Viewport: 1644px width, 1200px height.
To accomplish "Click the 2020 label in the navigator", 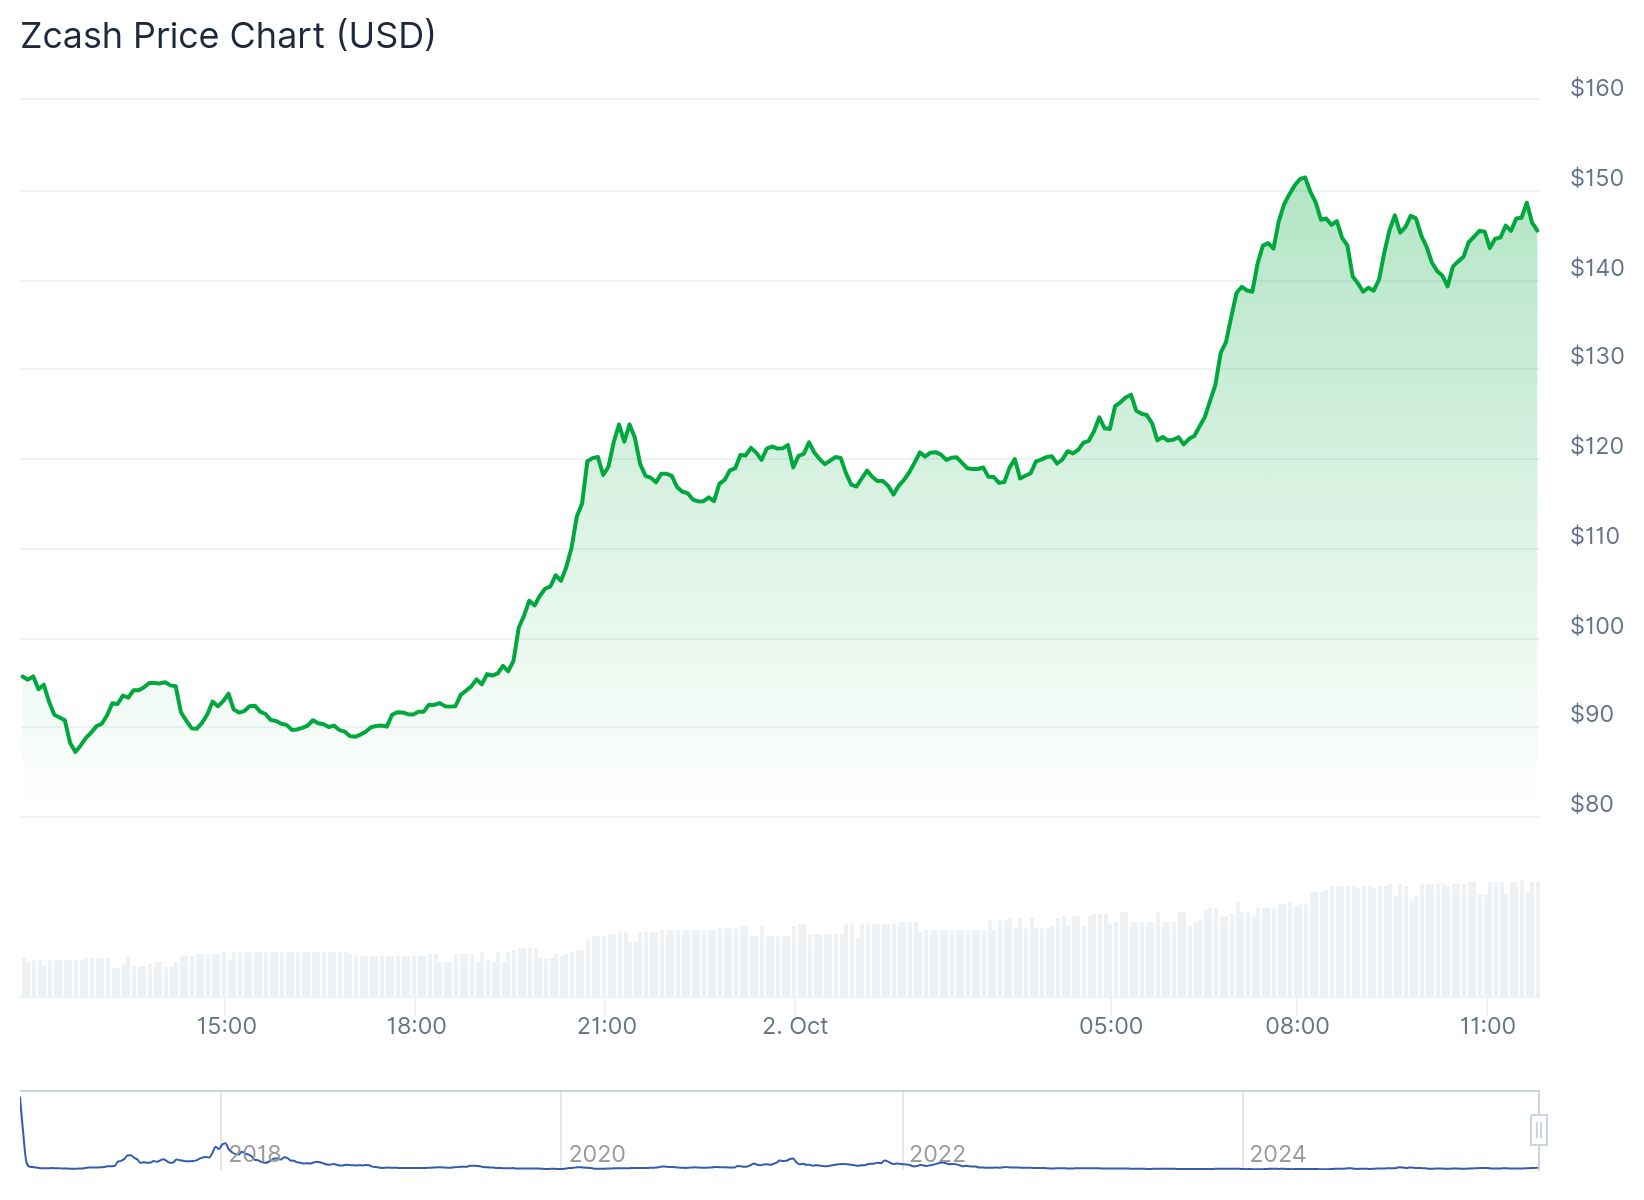I will (597, 1154).
